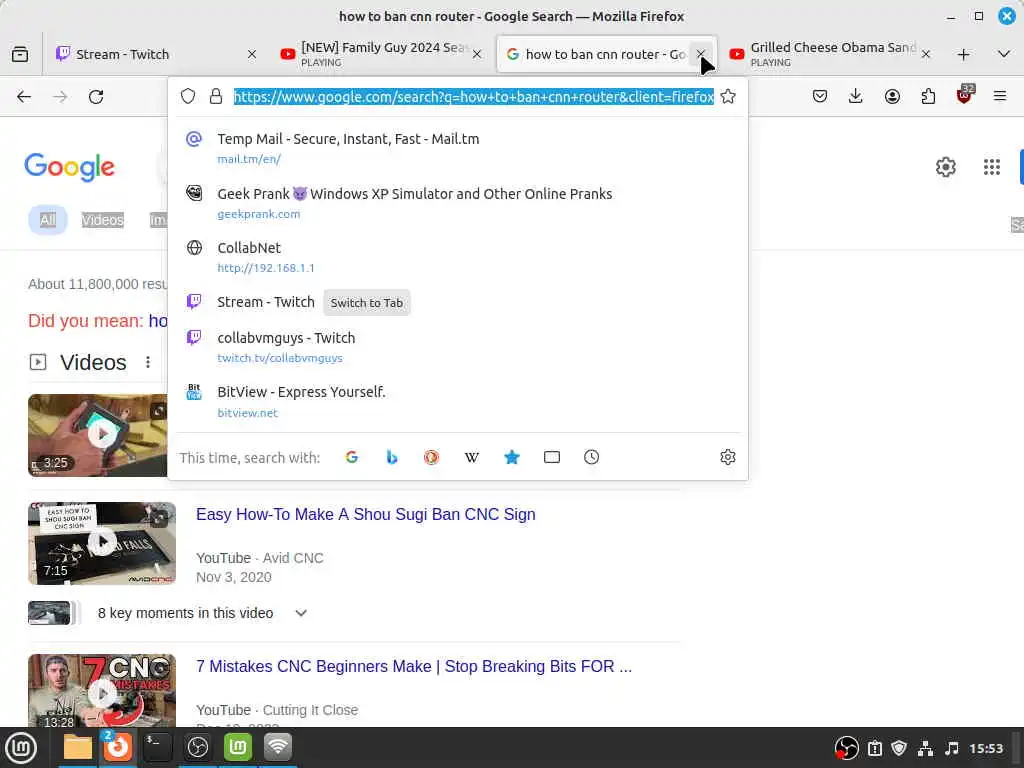Open the network tray icon
The height and width of the screenshot is (768, 1024).
click(x=925, y=748)
